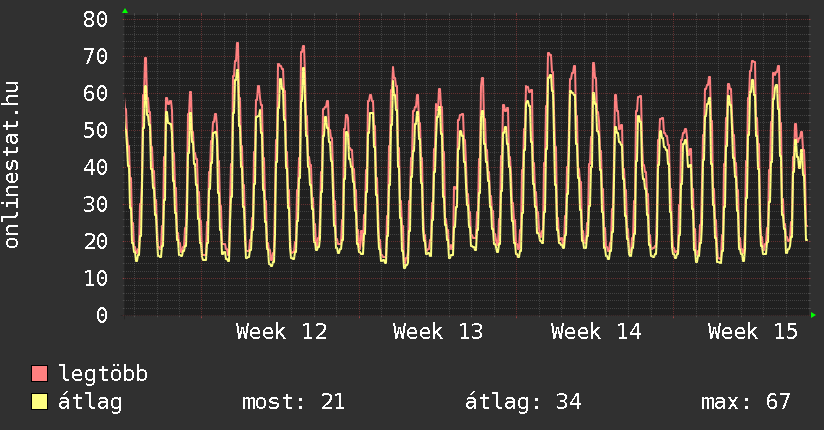Click the green arrow at x-axis end
This screenshot has width=824, height=430.
pos(813,315)
